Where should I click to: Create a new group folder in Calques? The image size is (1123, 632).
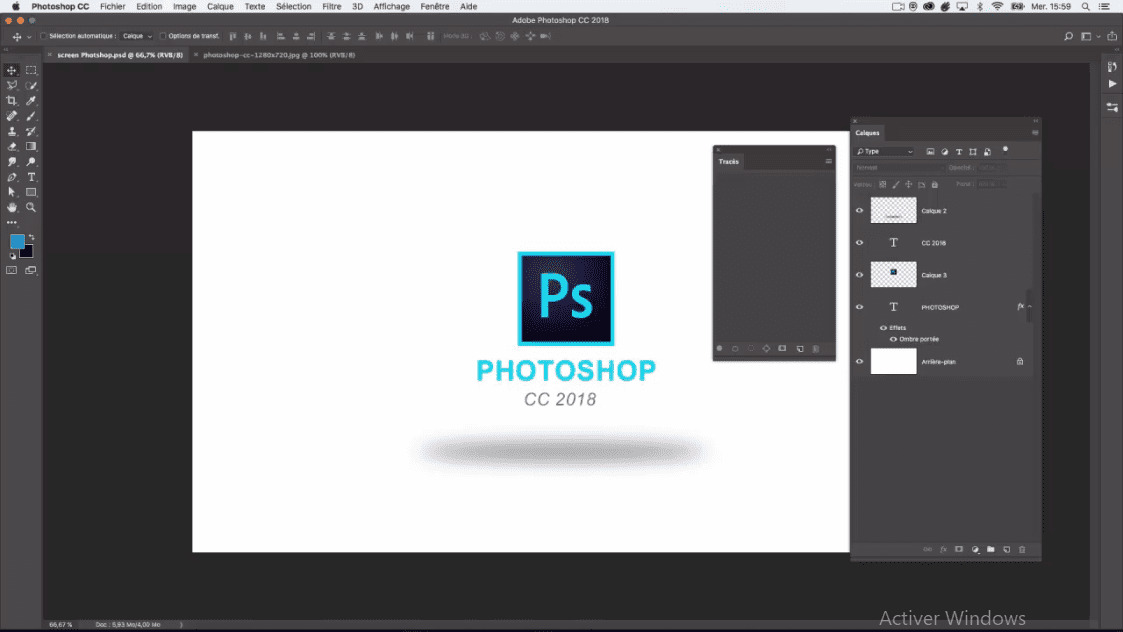991,550
